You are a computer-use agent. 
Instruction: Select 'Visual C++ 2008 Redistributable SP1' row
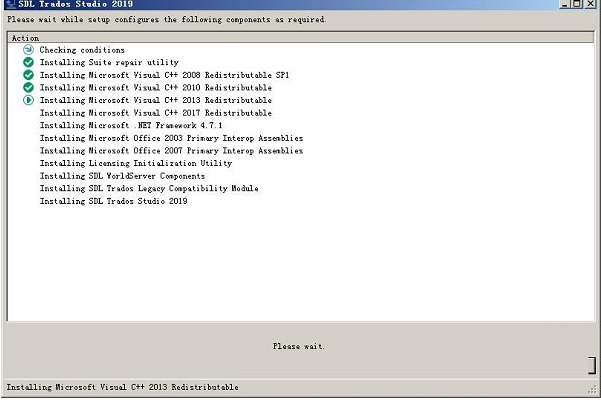pos(164,75)
